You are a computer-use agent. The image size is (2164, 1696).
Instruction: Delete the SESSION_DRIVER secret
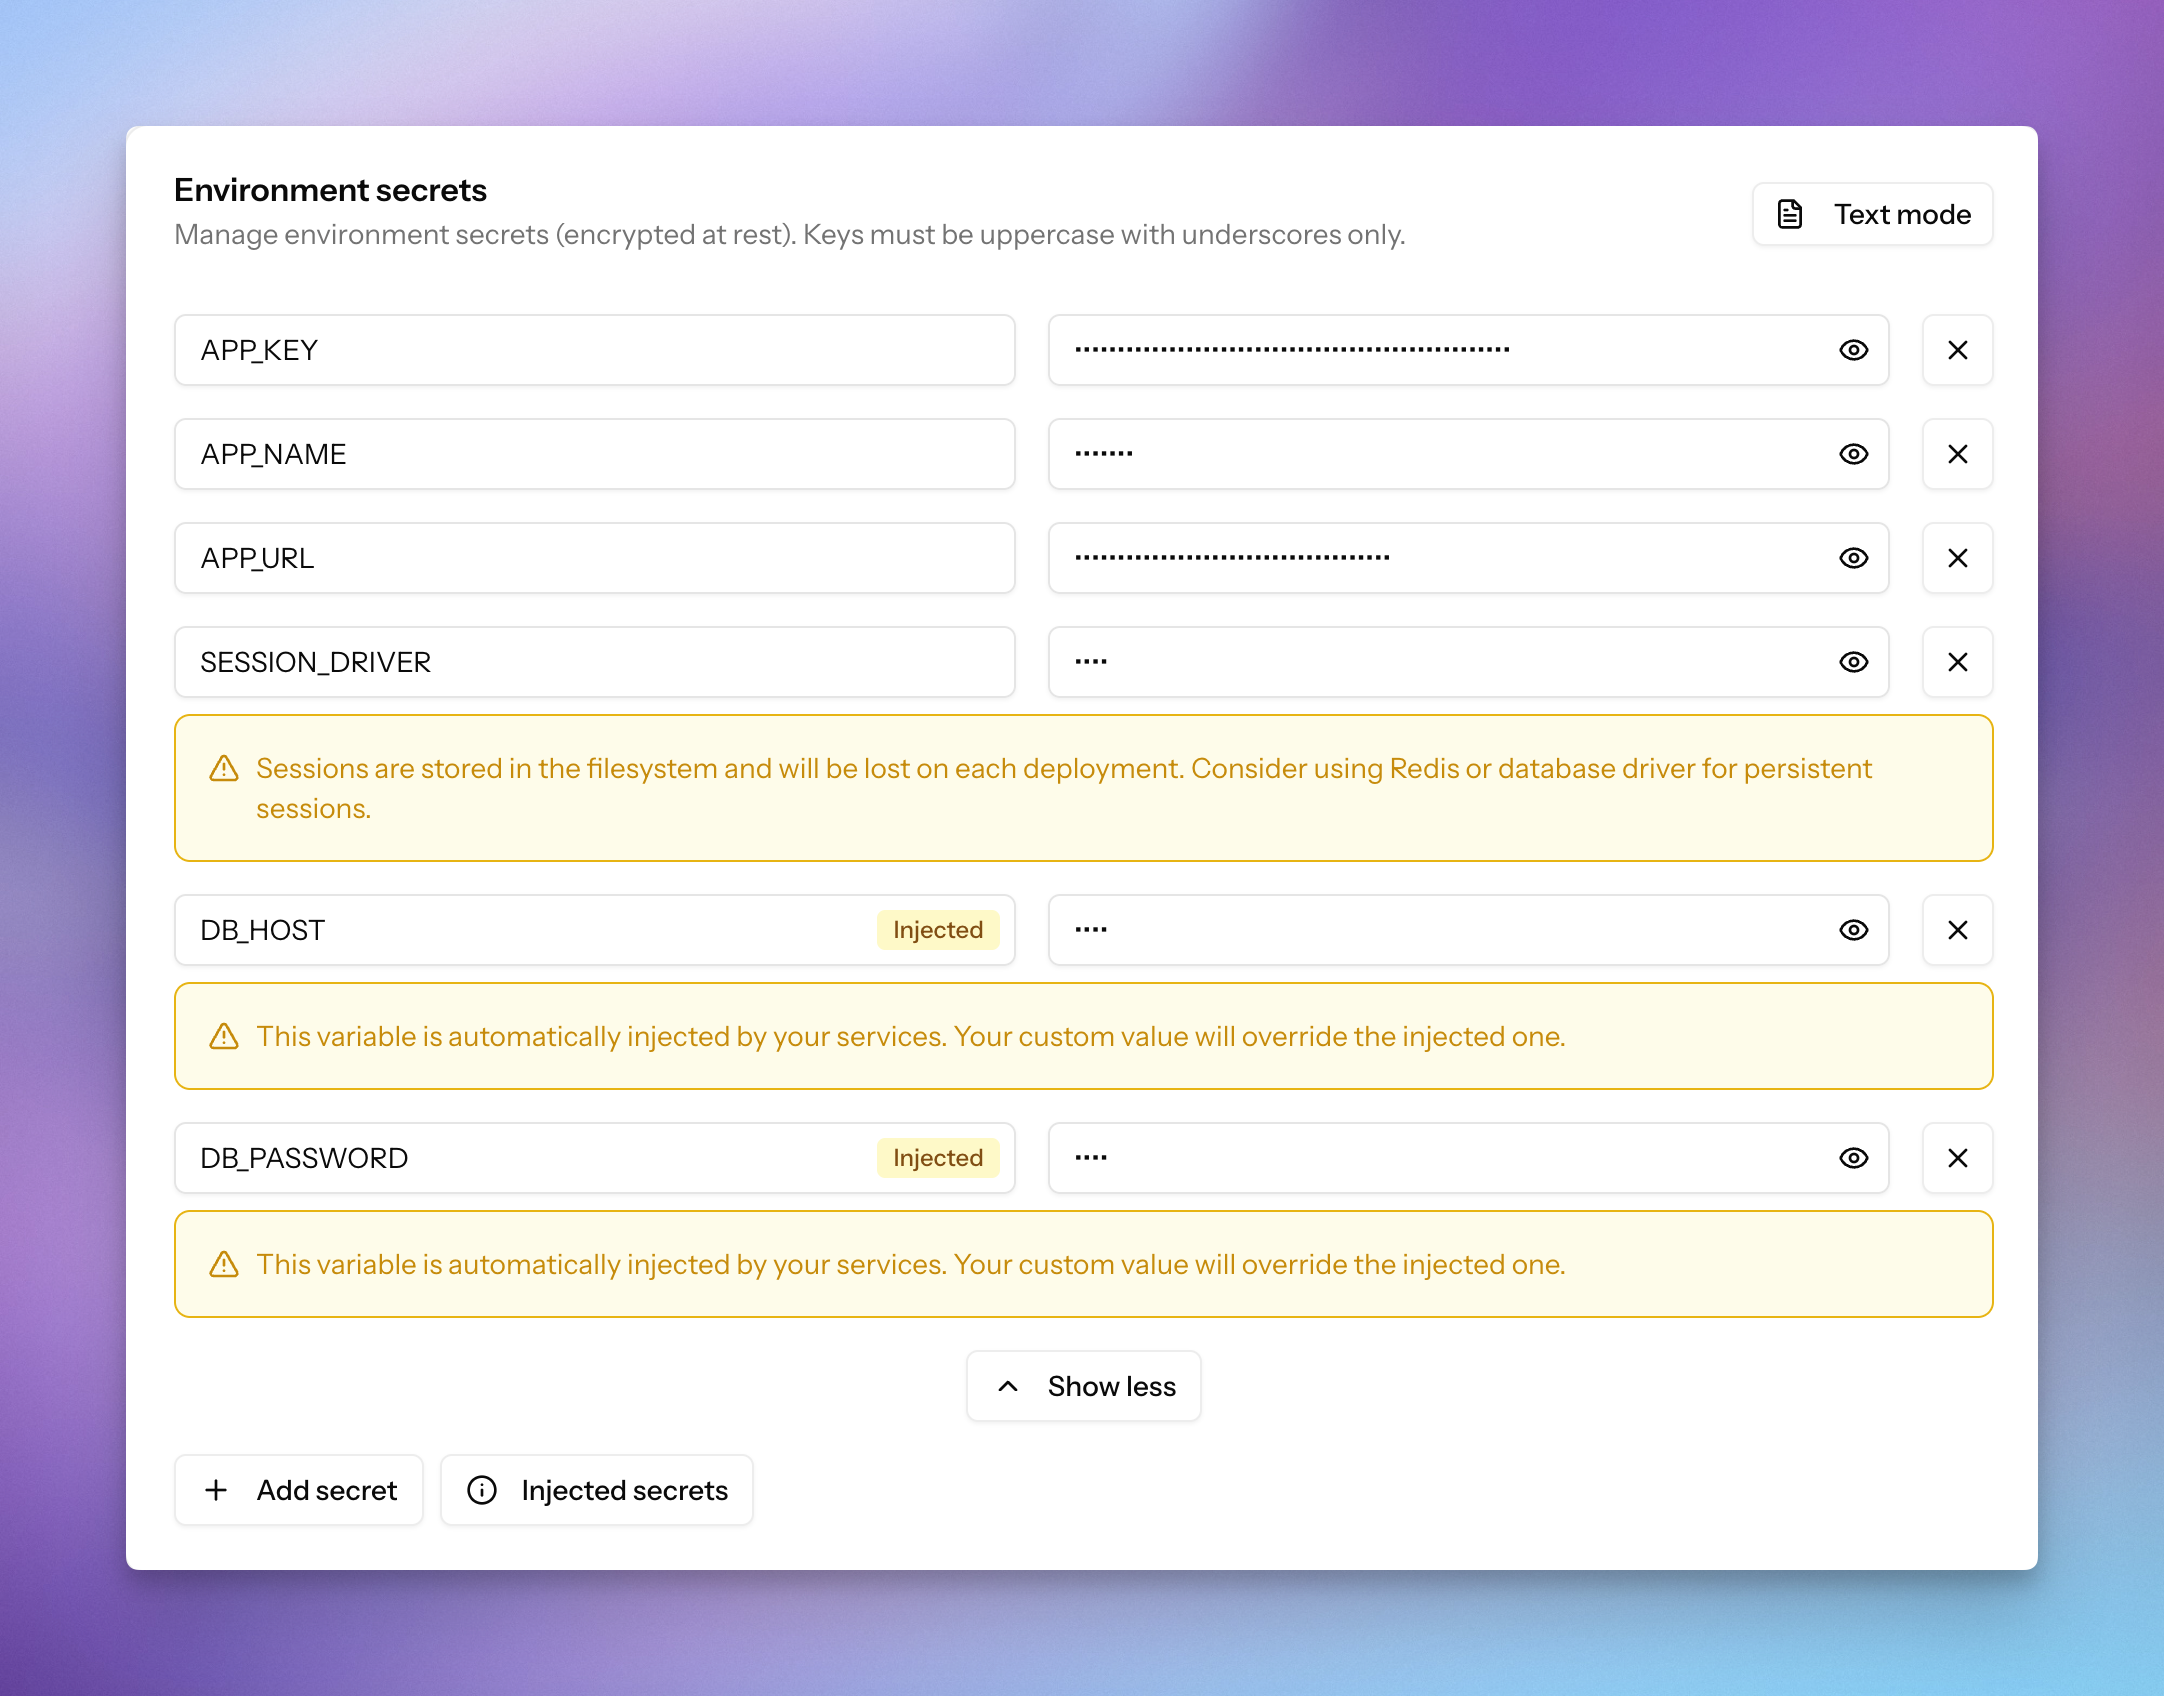tap(1957, 662)
